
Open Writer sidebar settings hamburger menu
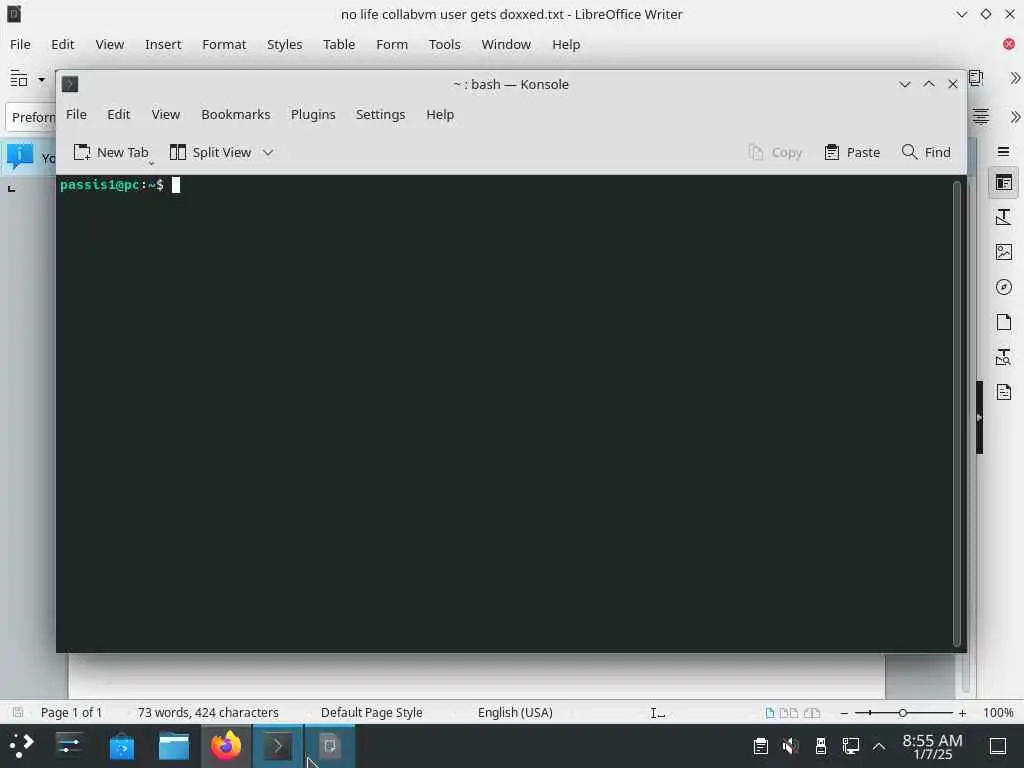point(1003,152)
